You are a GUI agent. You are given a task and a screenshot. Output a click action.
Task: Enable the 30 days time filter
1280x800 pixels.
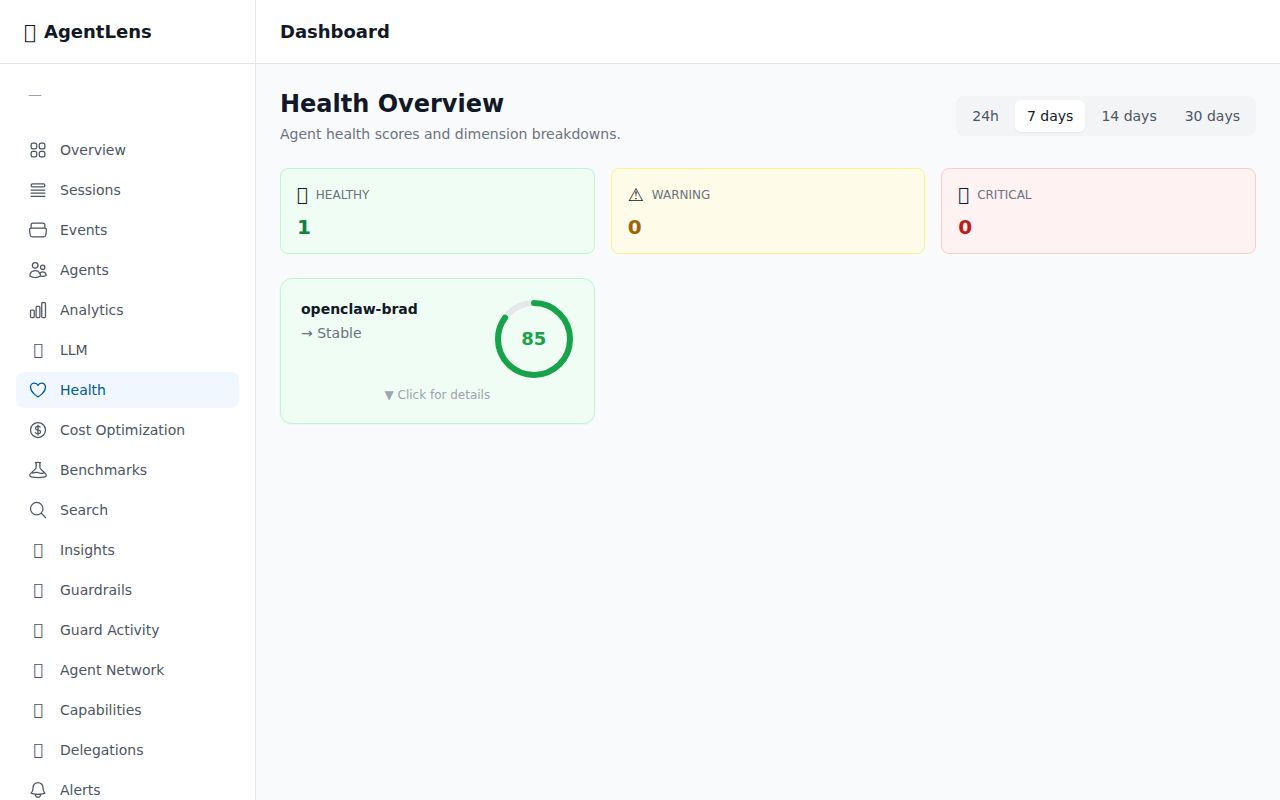pos(1212,115)
